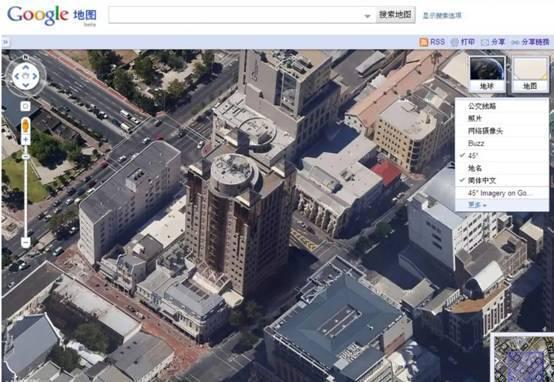554x382 pixels.
Task: Pan the map left with the compass arrow
Action: click(16, 76)
